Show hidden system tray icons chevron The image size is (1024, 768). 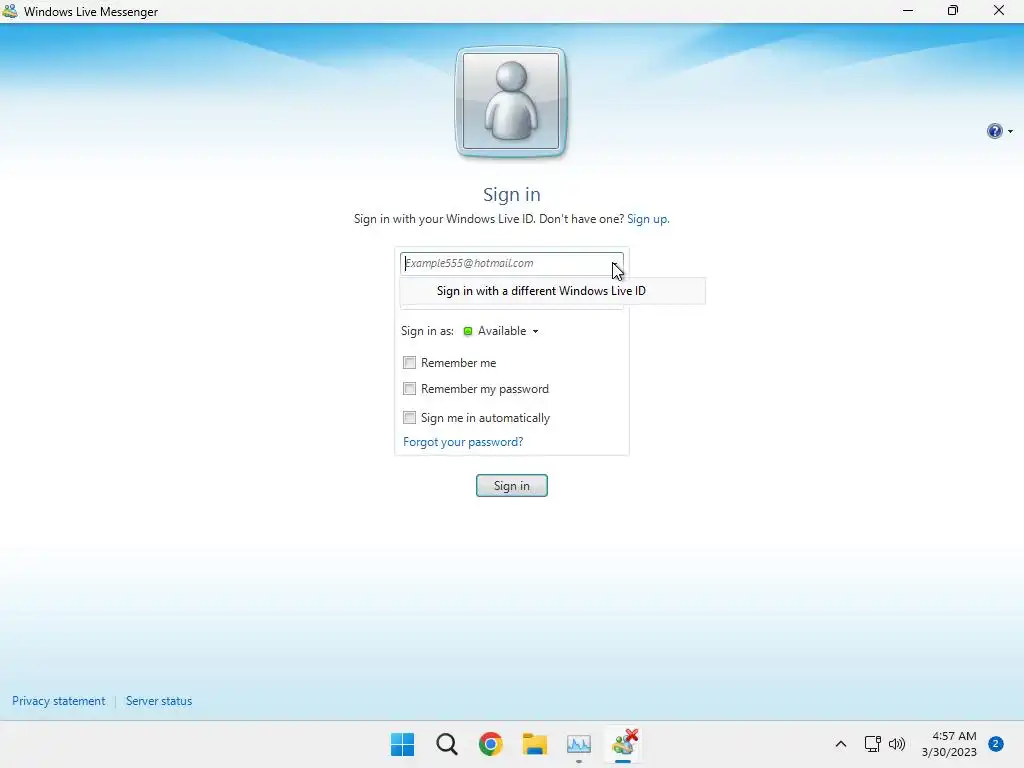840,744
